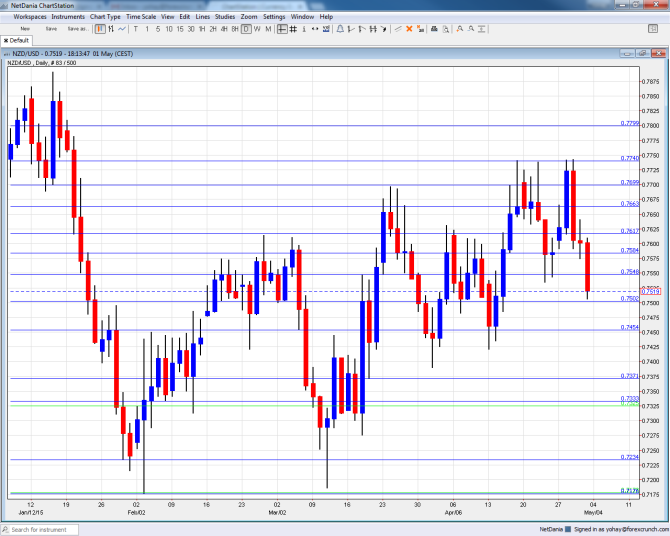Select the 30 minute time scale

point(191,29)
